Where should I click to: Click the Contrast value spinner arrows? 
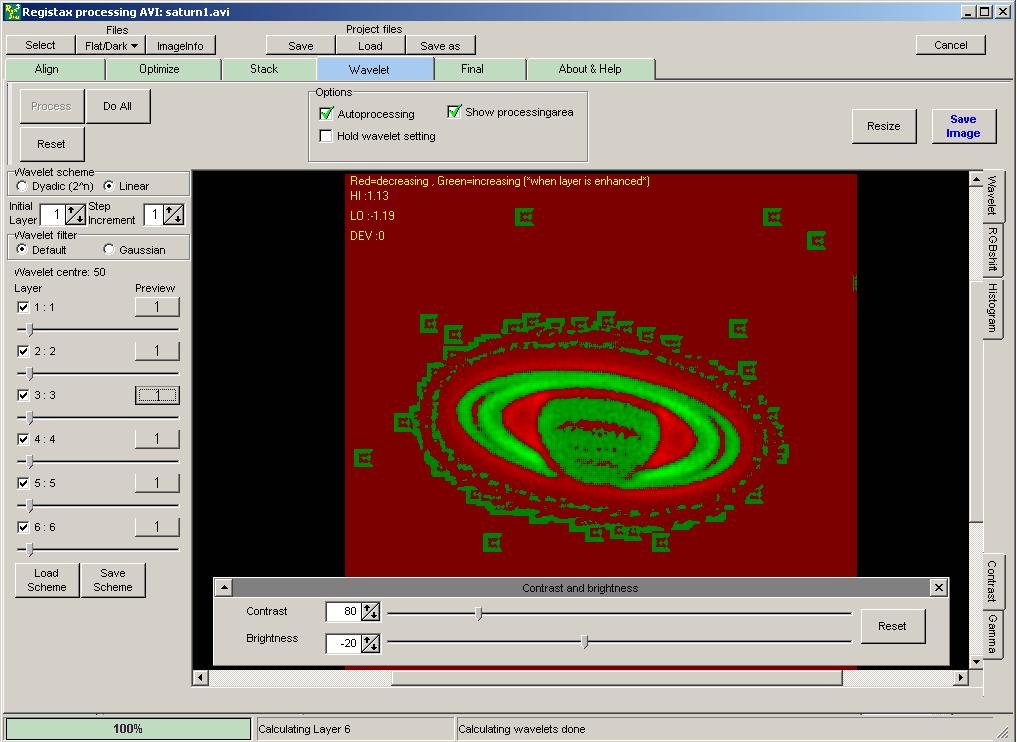[370, 612]
